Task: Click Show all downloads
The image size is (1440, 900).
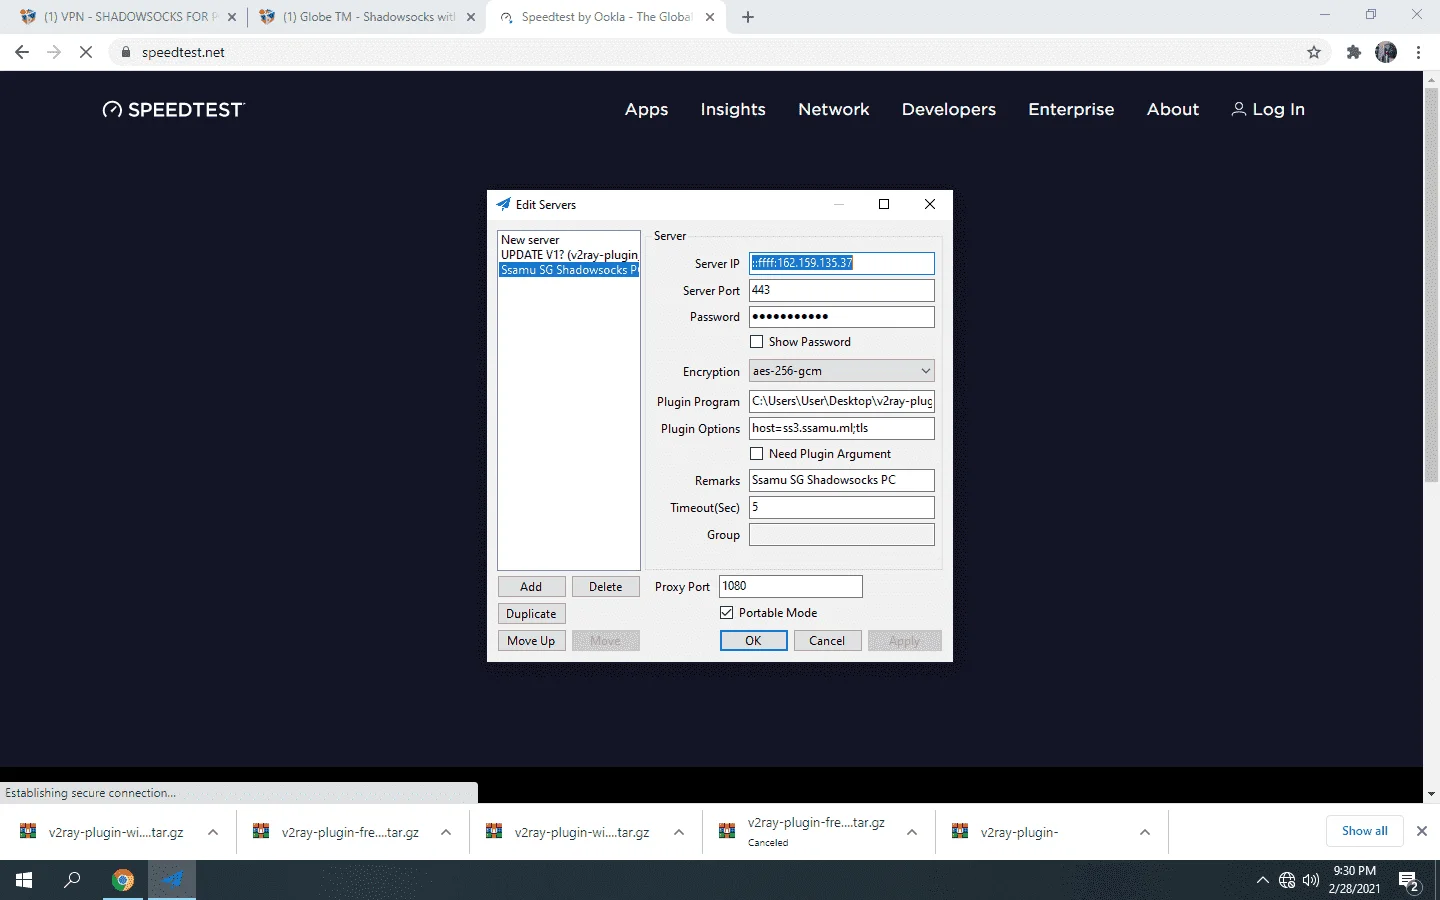Action: point(1365,831)
